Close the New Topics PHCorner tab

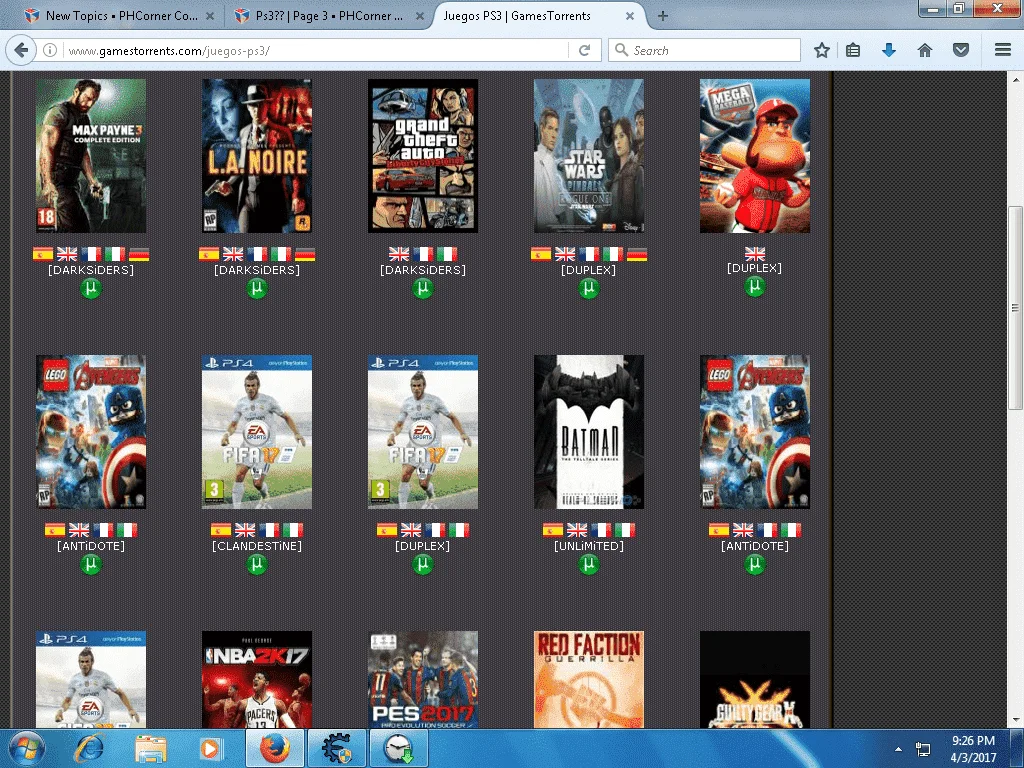coord(210,16)
